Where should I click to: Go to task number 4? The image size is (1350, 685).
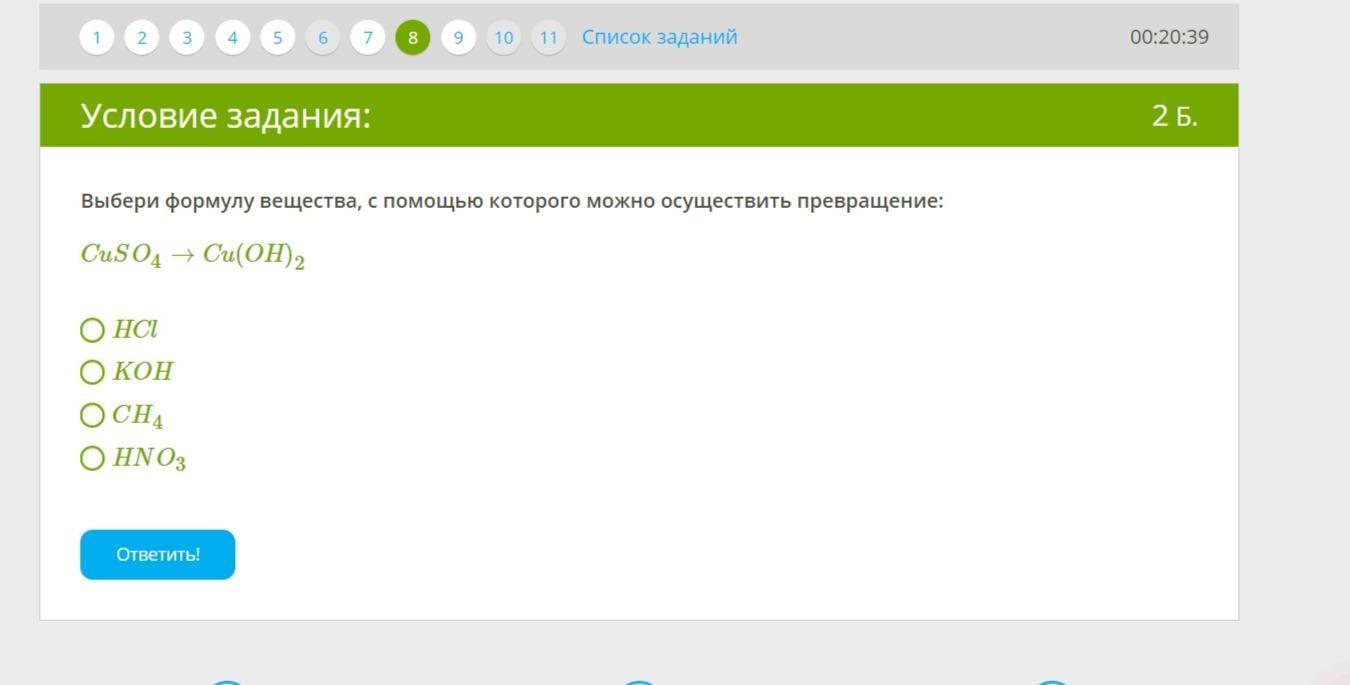[x=232, y=38]
